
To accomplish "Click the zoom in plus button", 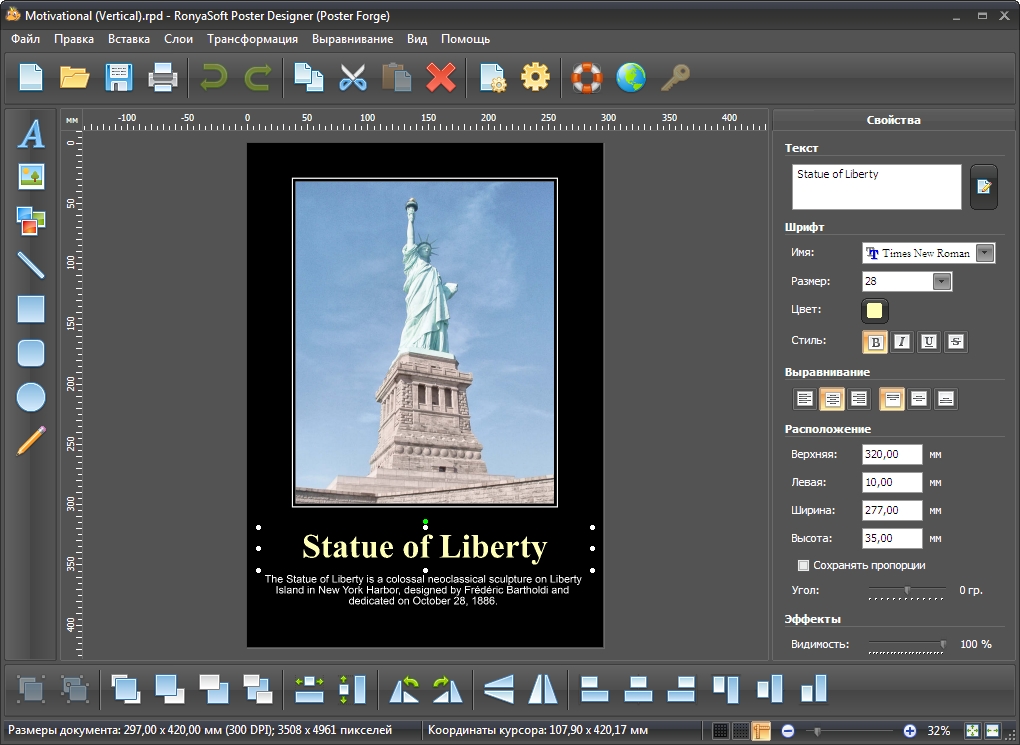I will click(x=909, y=731).
